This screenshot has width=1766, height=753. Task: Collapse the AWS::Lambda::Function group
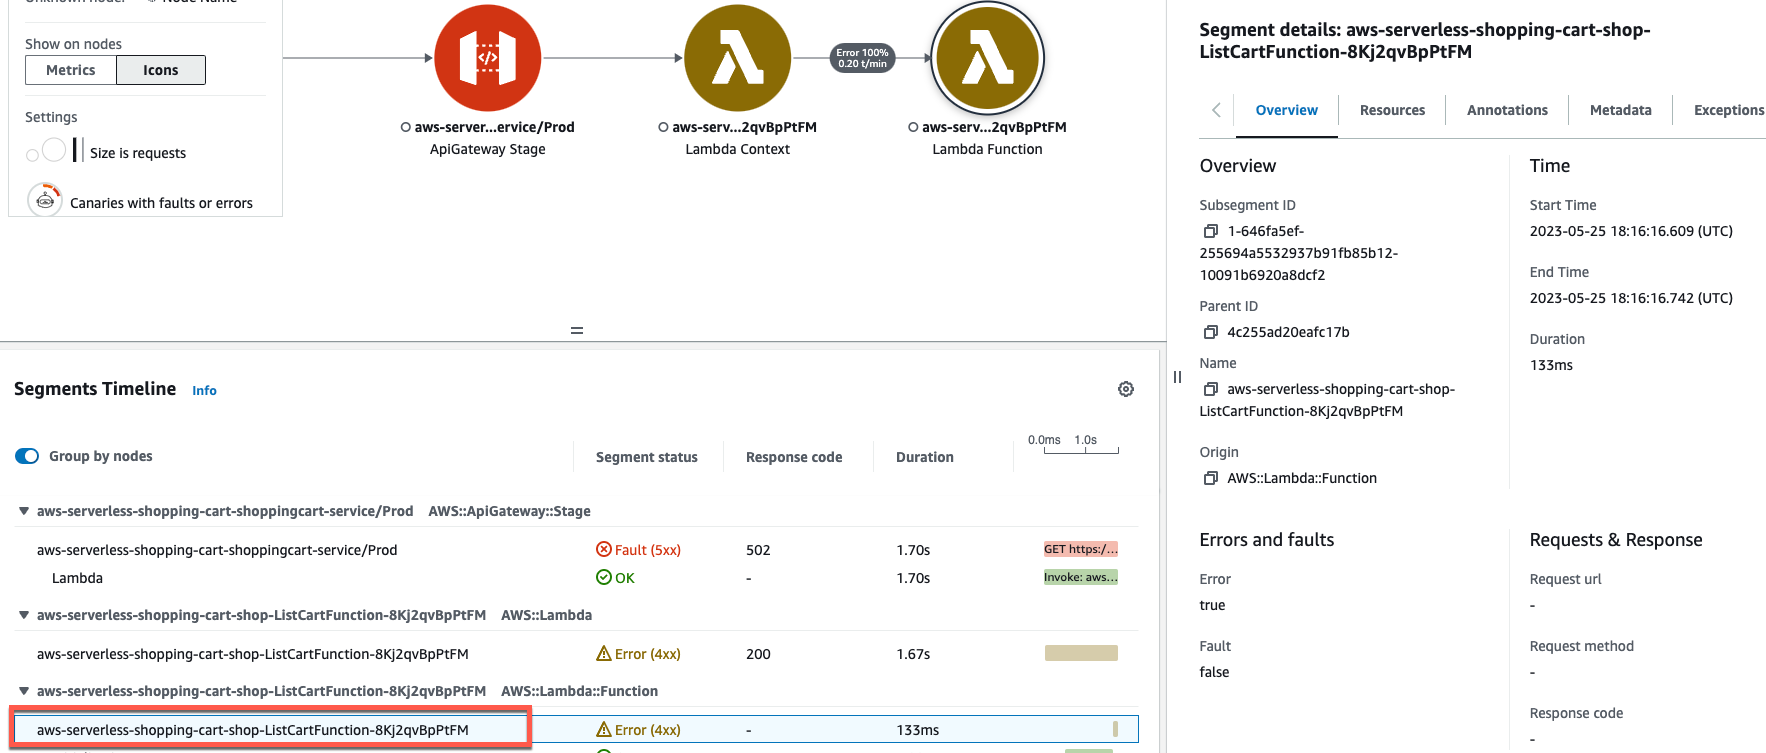[x=24, y=691]
